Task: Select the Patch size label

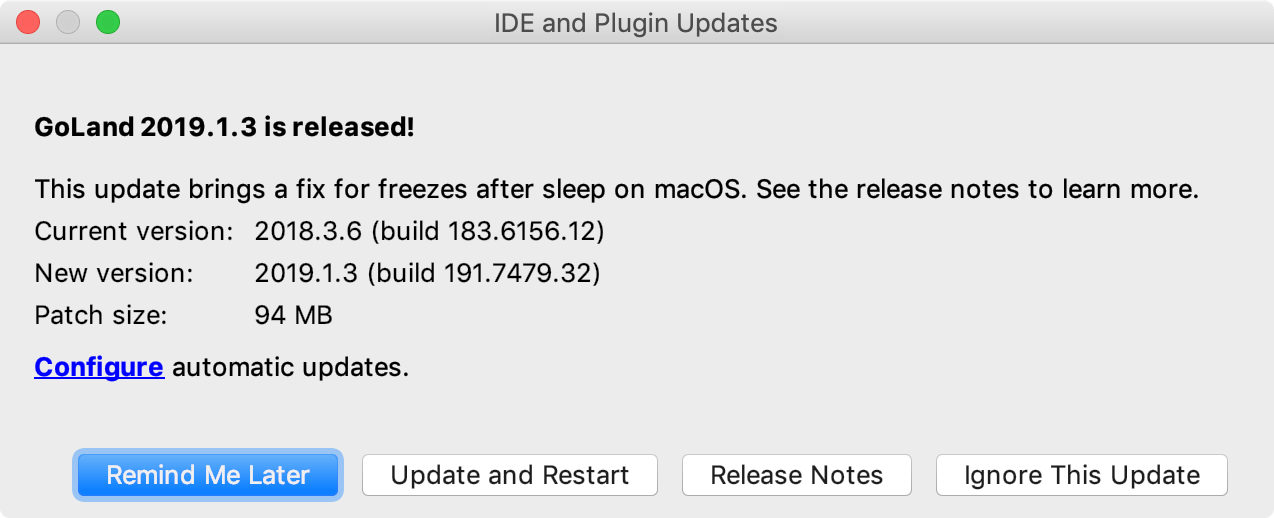Action: [x=100, y=315]
